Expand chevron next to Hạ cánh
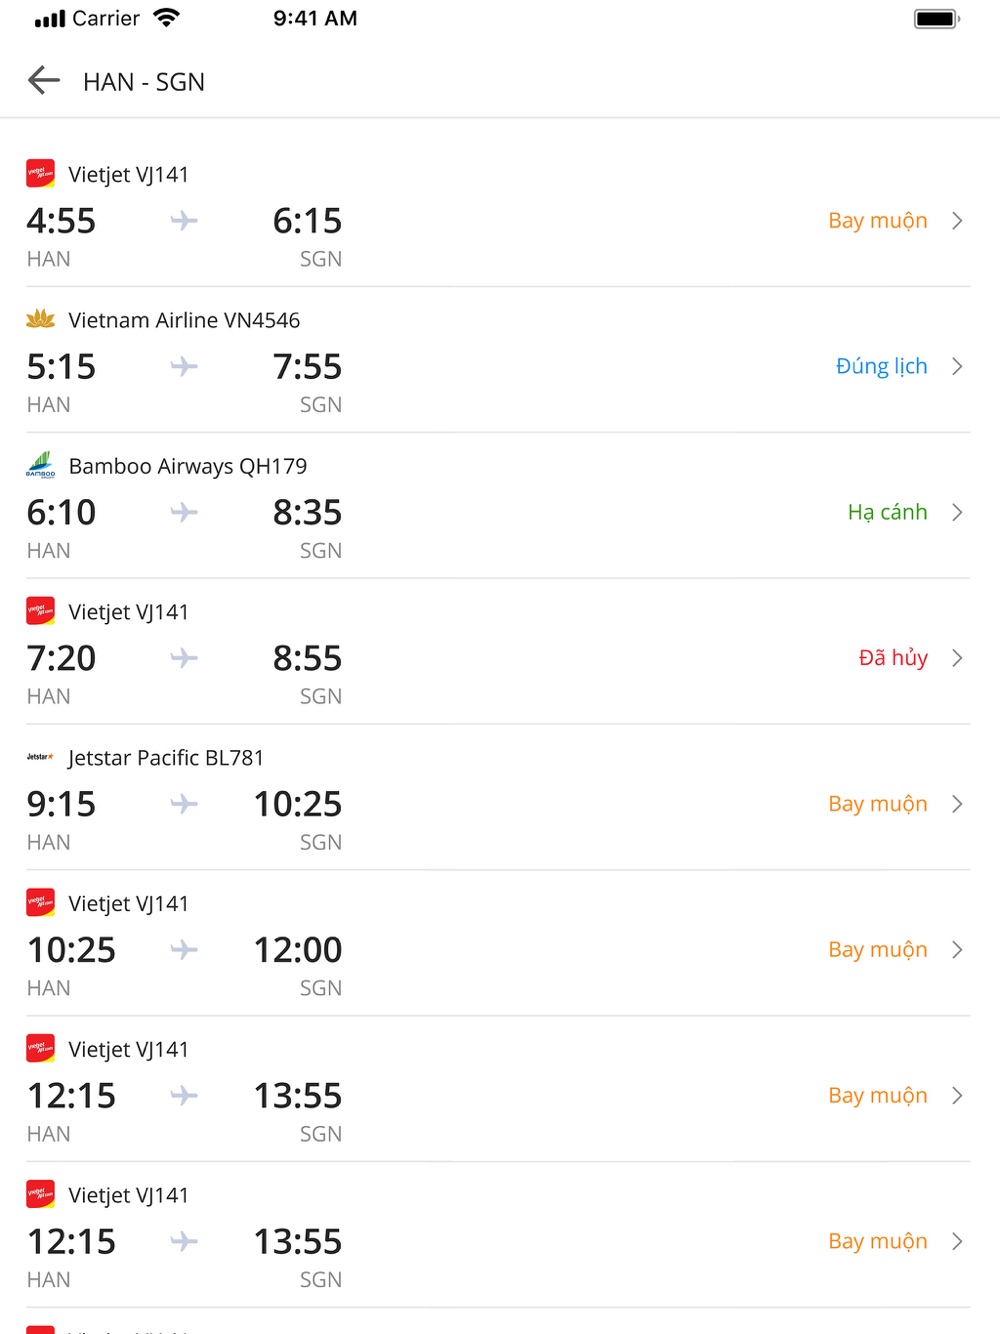 click(957, 513)
